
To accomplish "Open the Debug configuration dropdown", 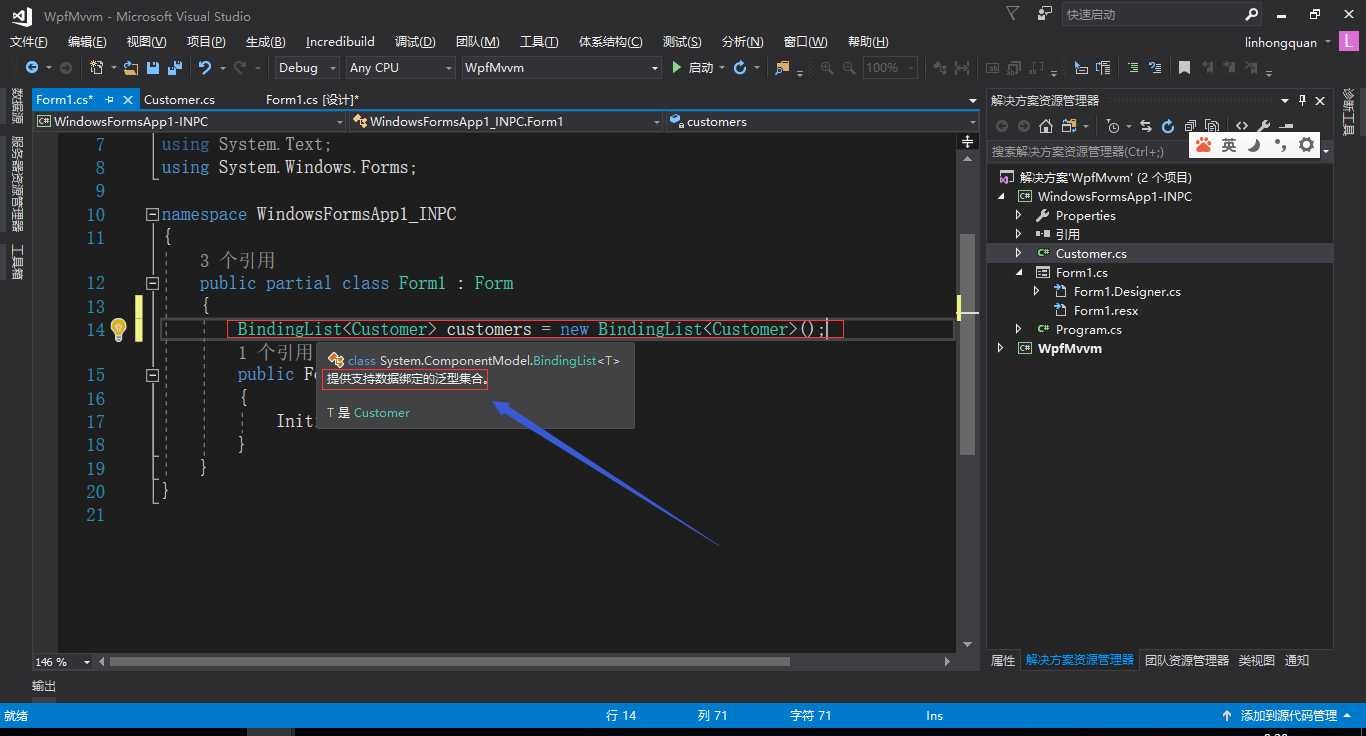I will pos(308,68).
